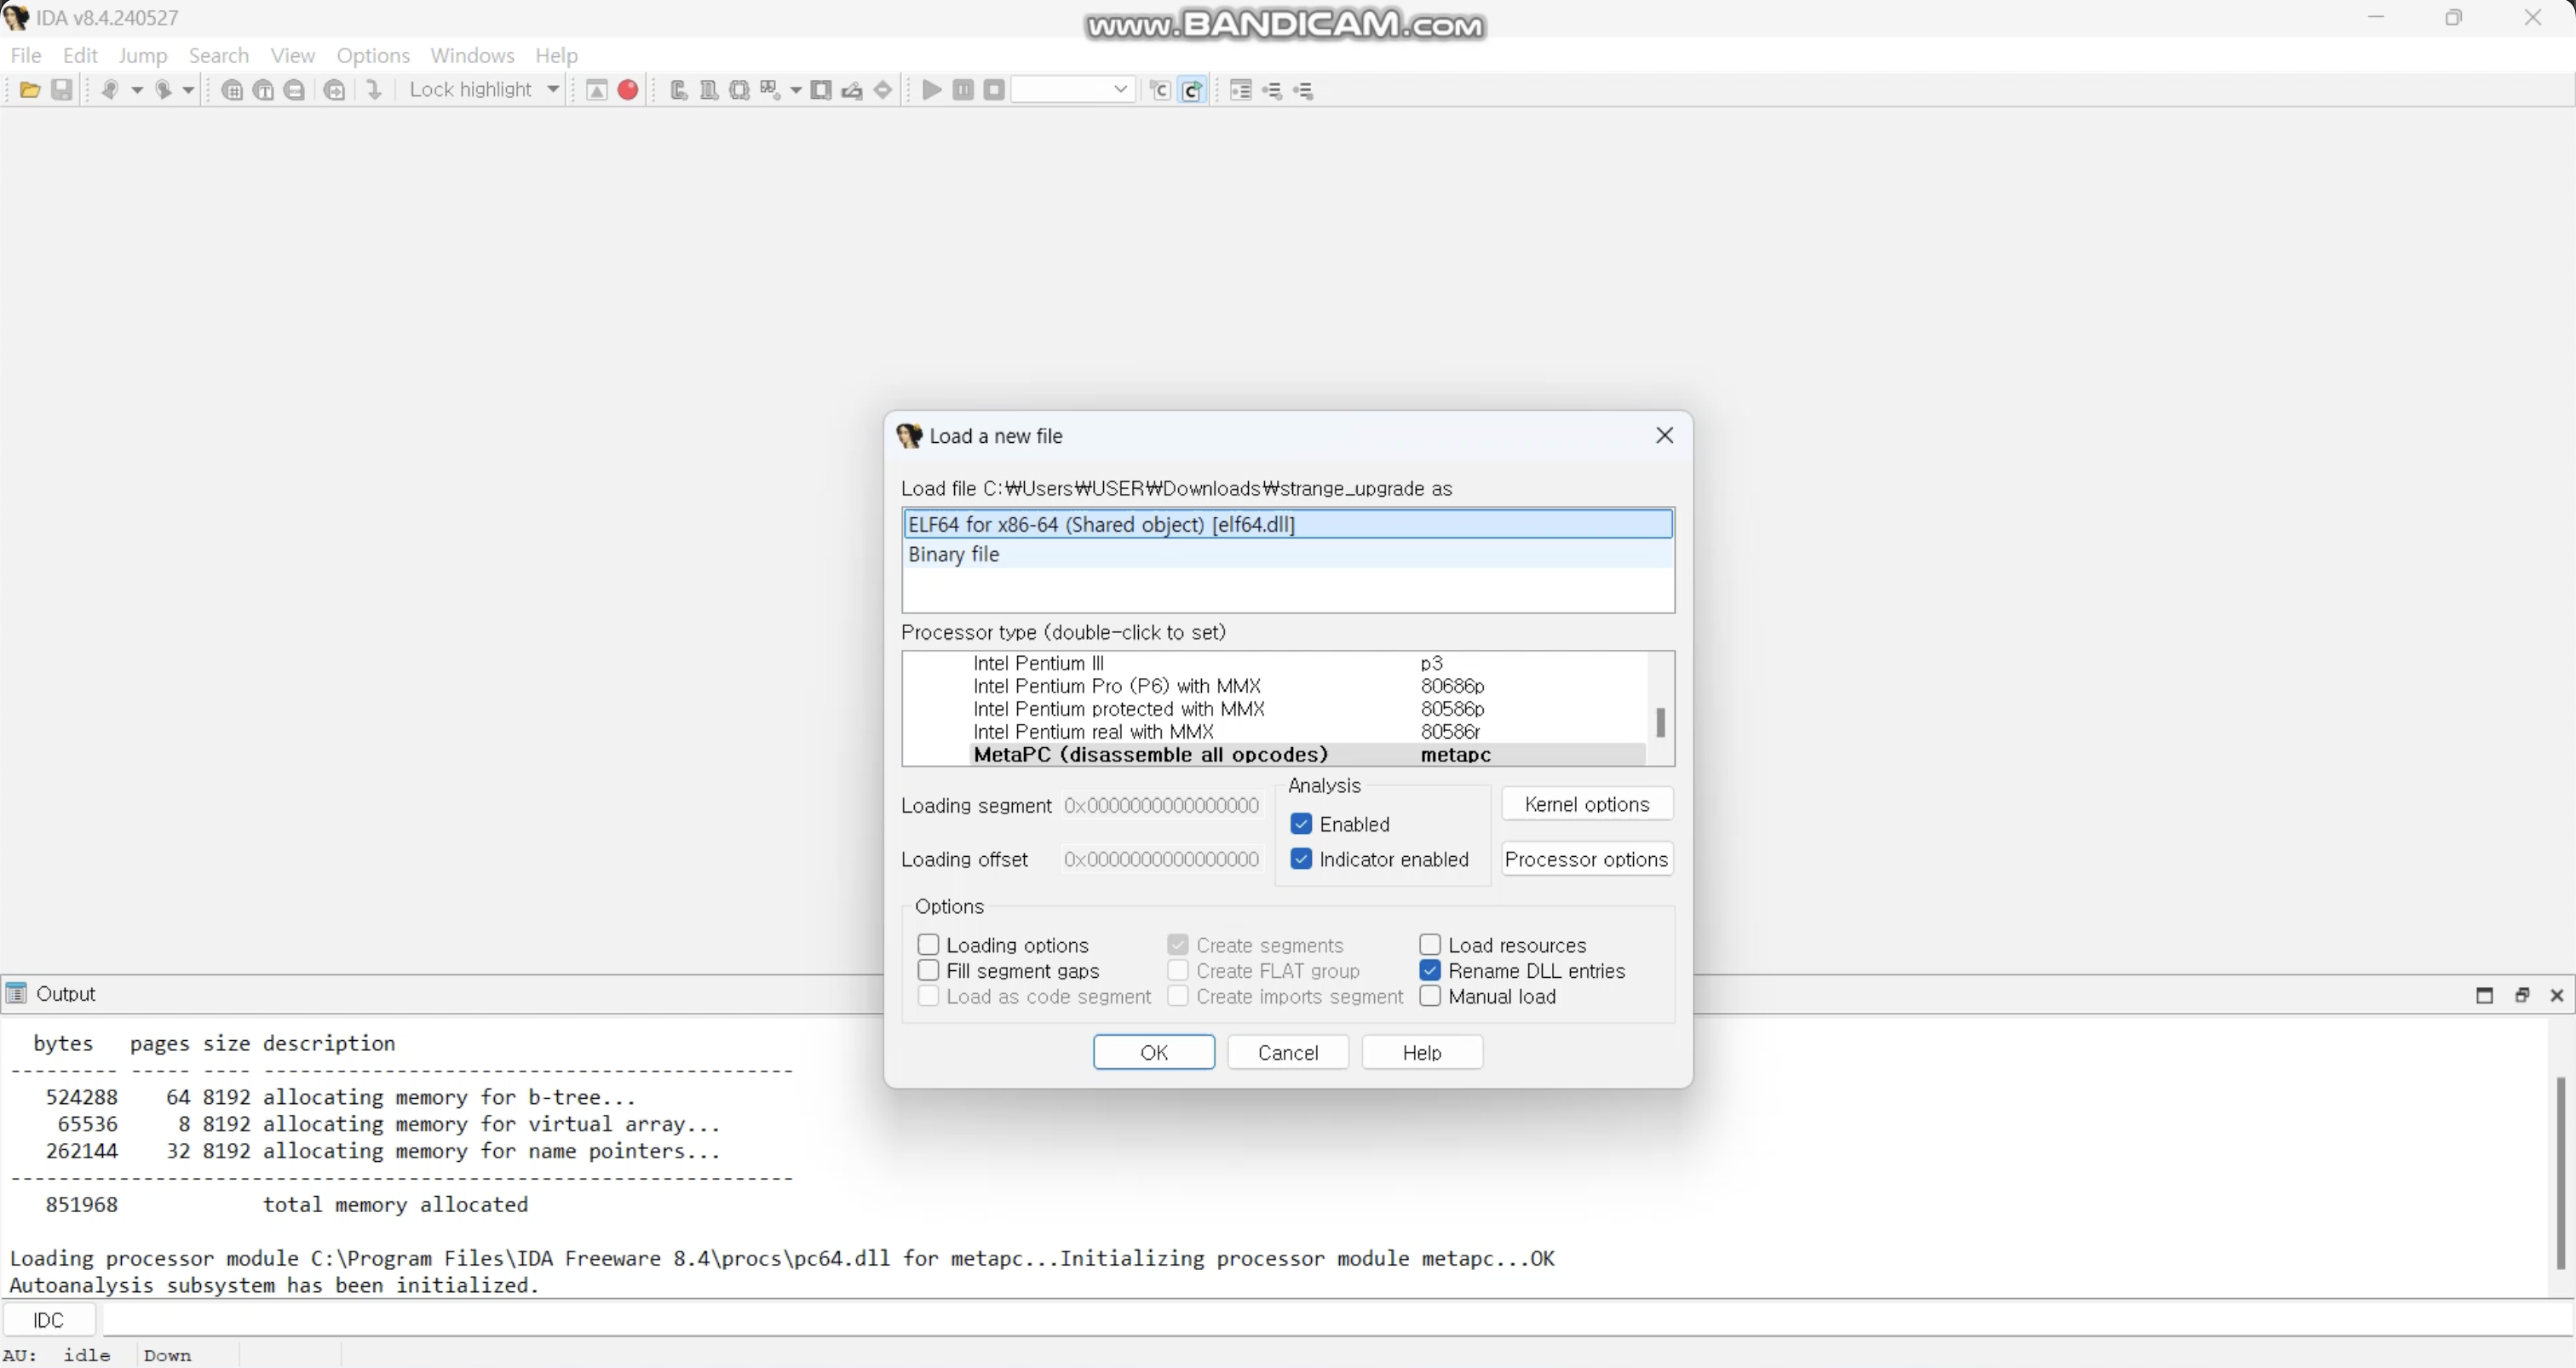Screen dimensions: 2576x1368
Task: Open the debugger selection combo box
Action: tap(1073, 90)
